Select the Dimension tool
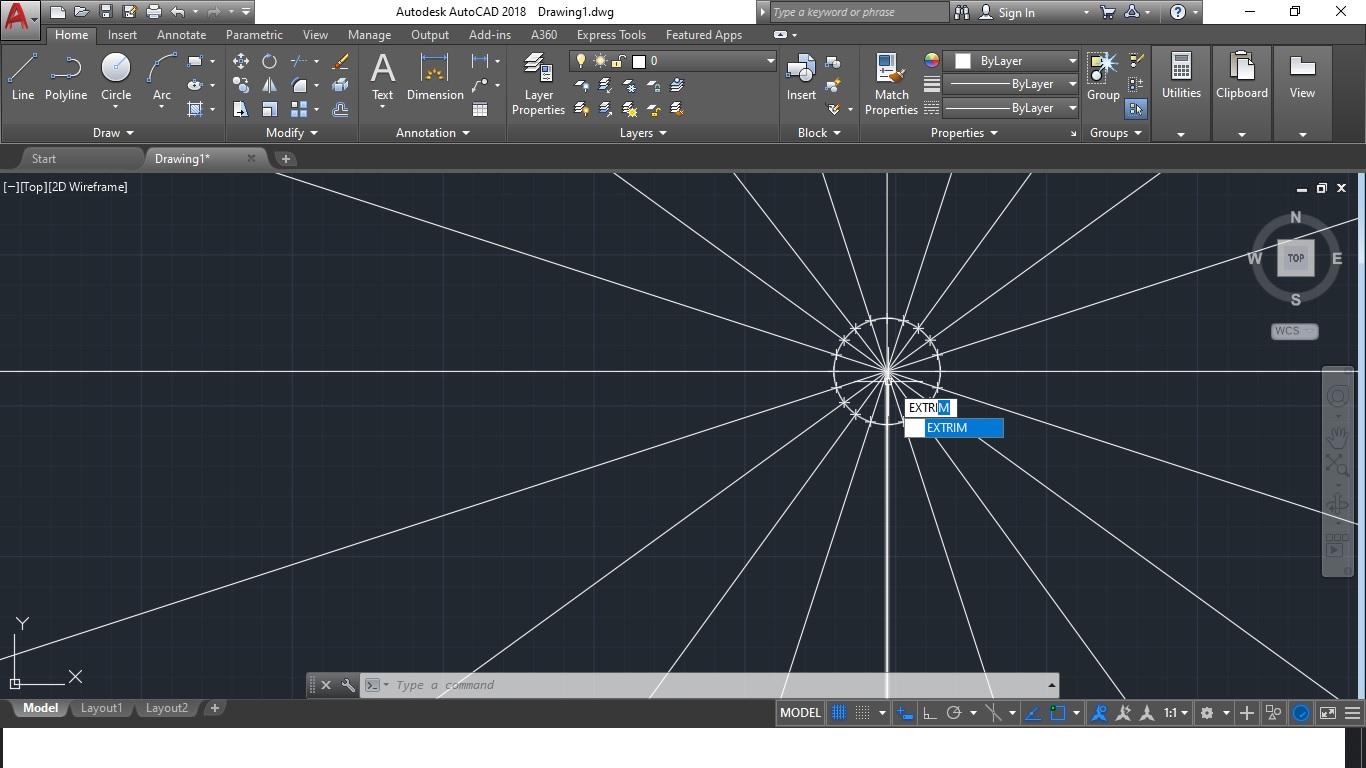Viewport: 1366px width, 768px height. (x=435, y=77)
